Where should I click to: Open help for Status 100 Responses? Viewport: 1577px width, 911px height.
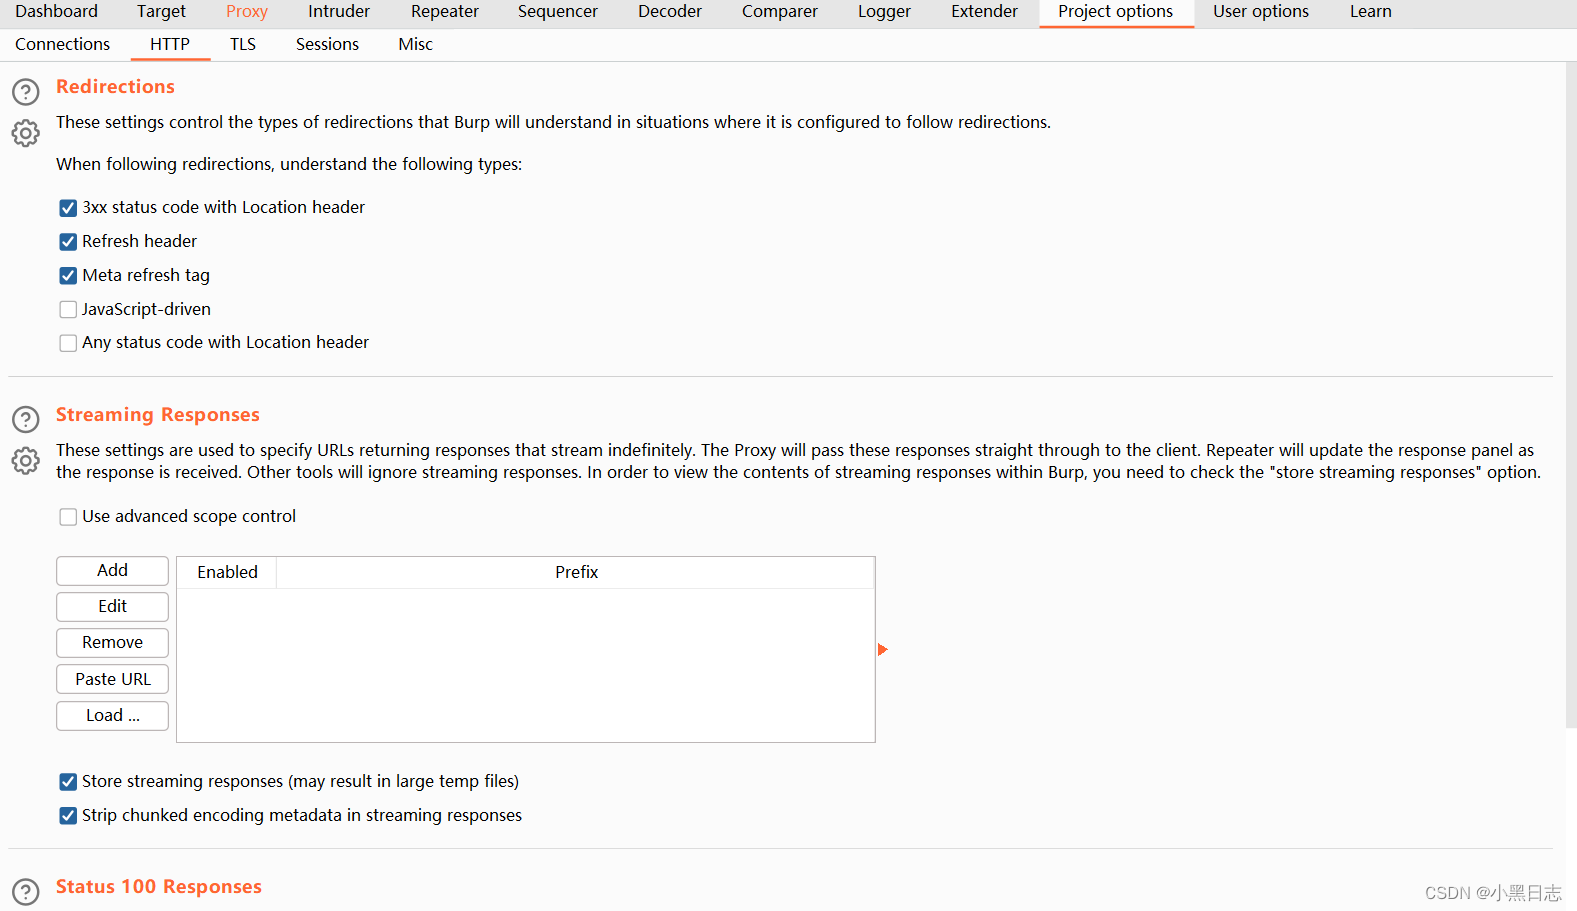(x=26, y=892)
